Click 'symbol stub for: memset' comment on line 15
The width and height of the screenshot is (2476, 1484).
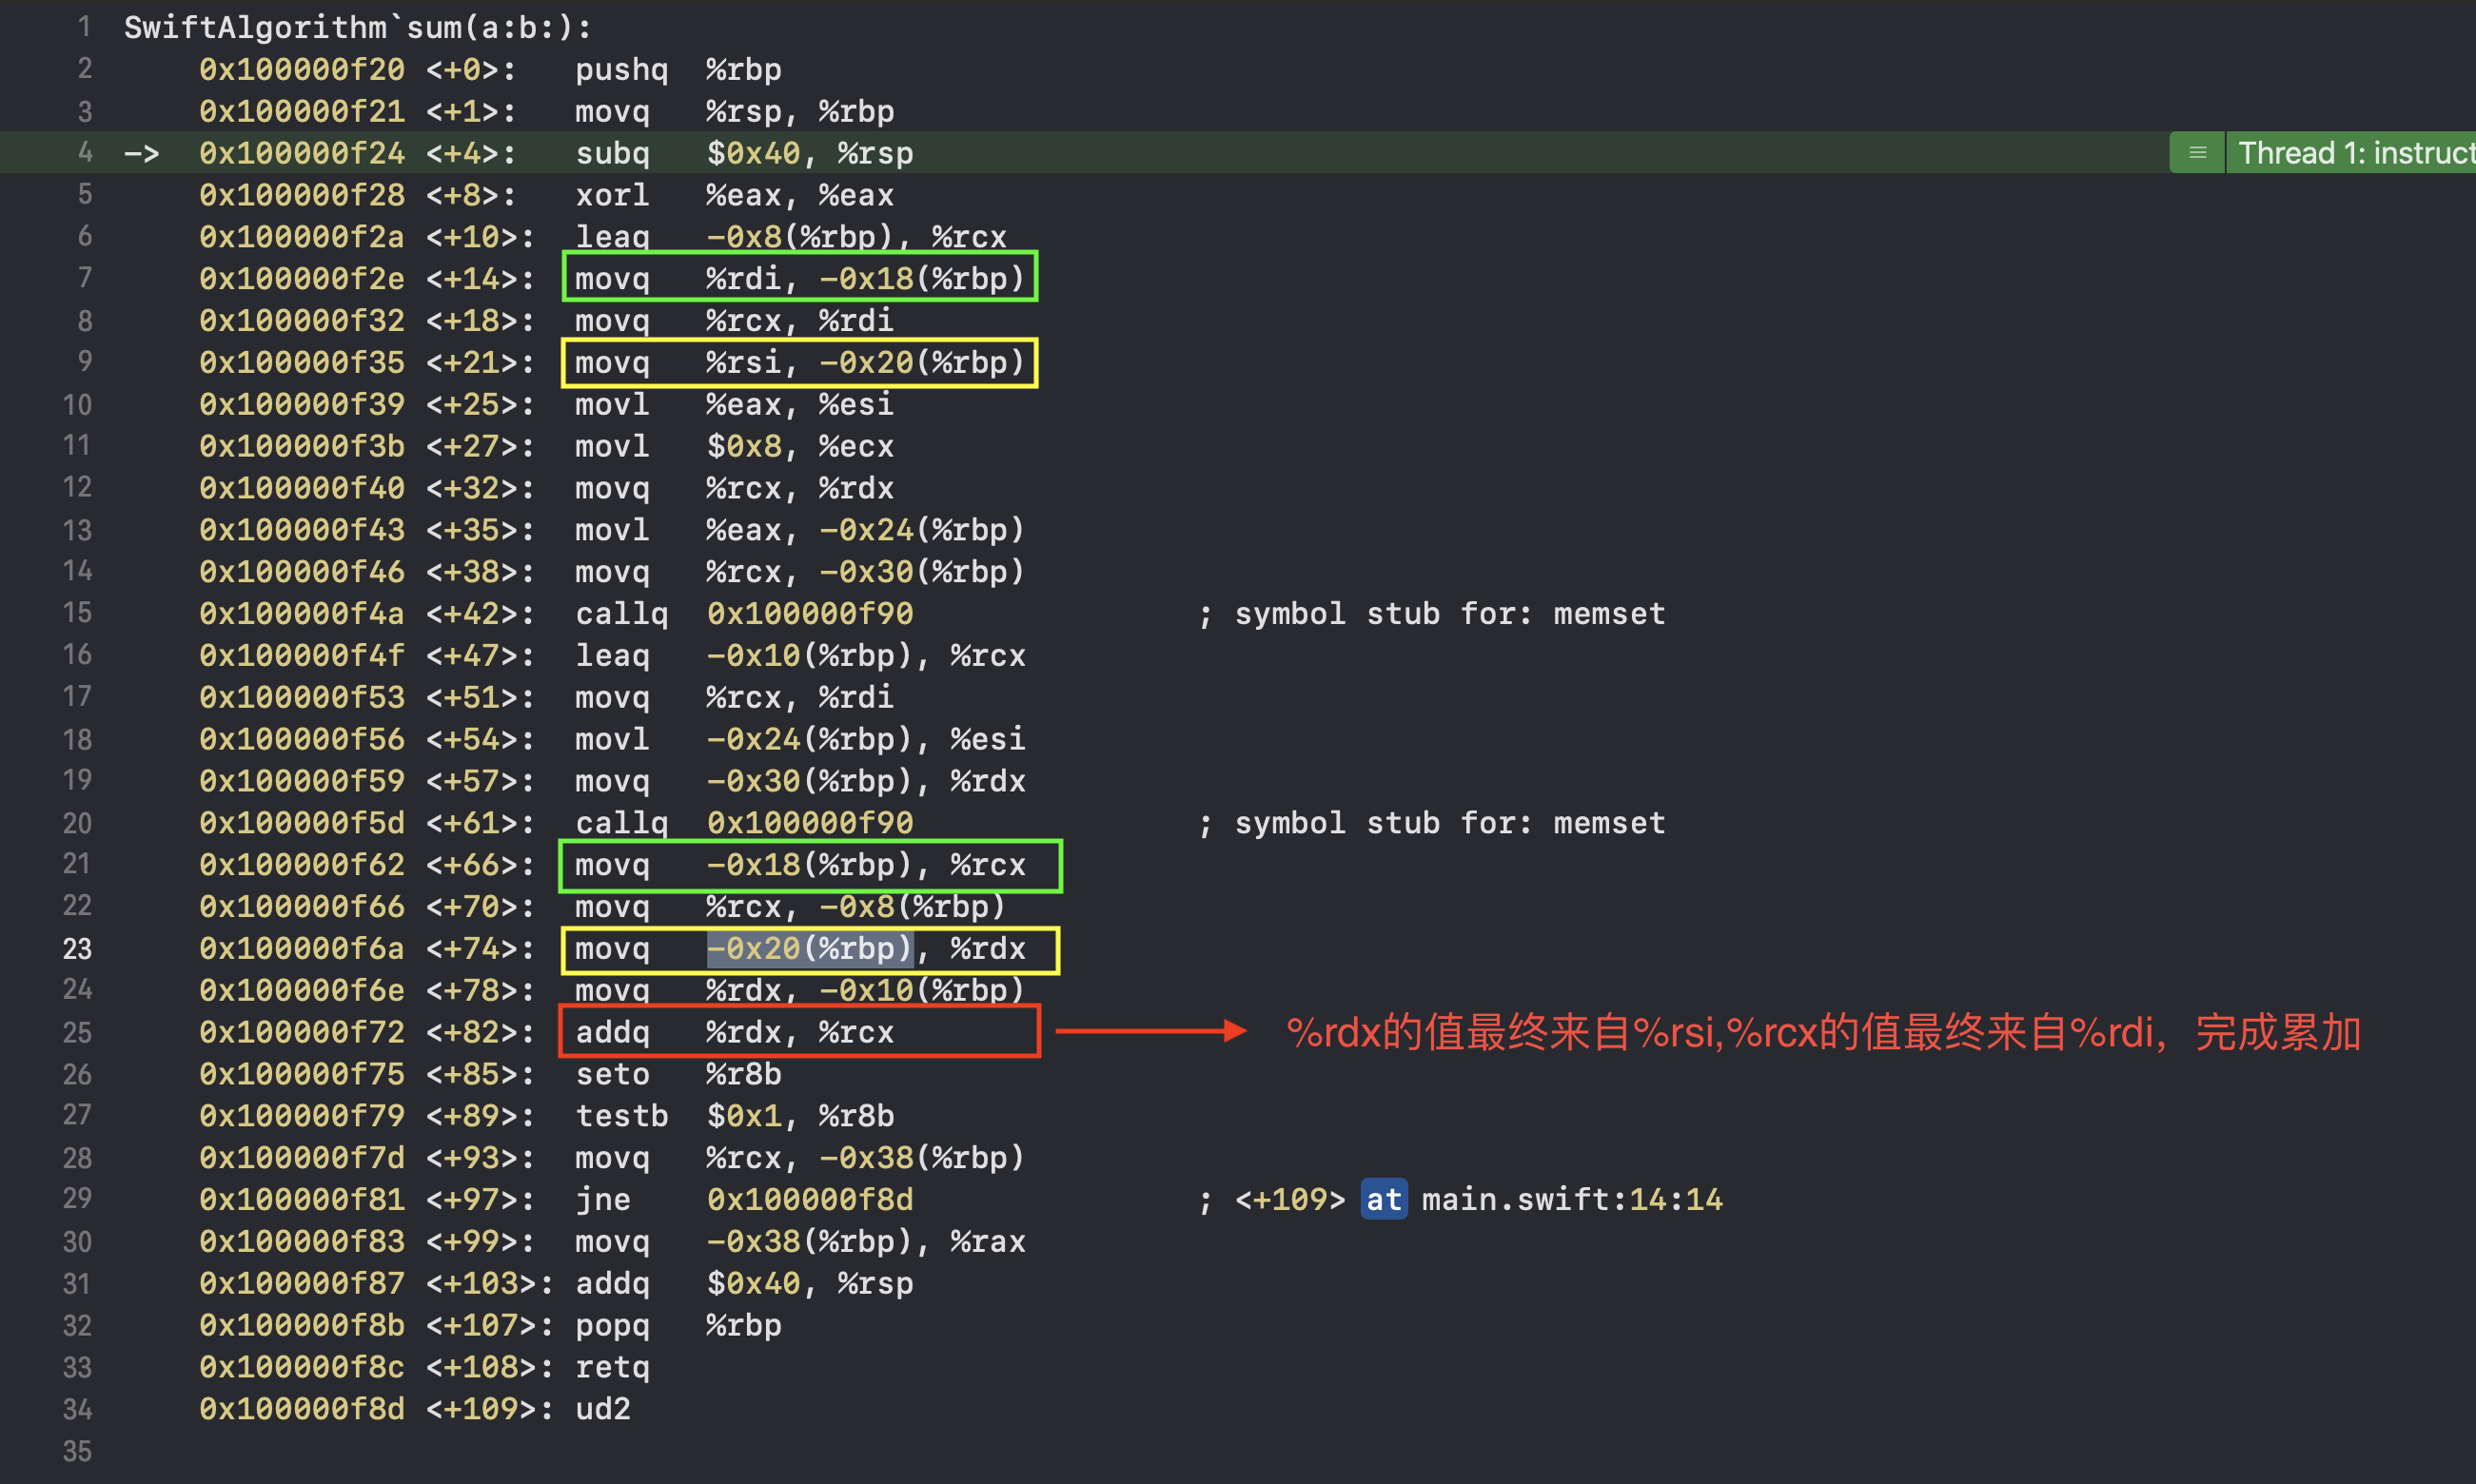[1450, 613]
